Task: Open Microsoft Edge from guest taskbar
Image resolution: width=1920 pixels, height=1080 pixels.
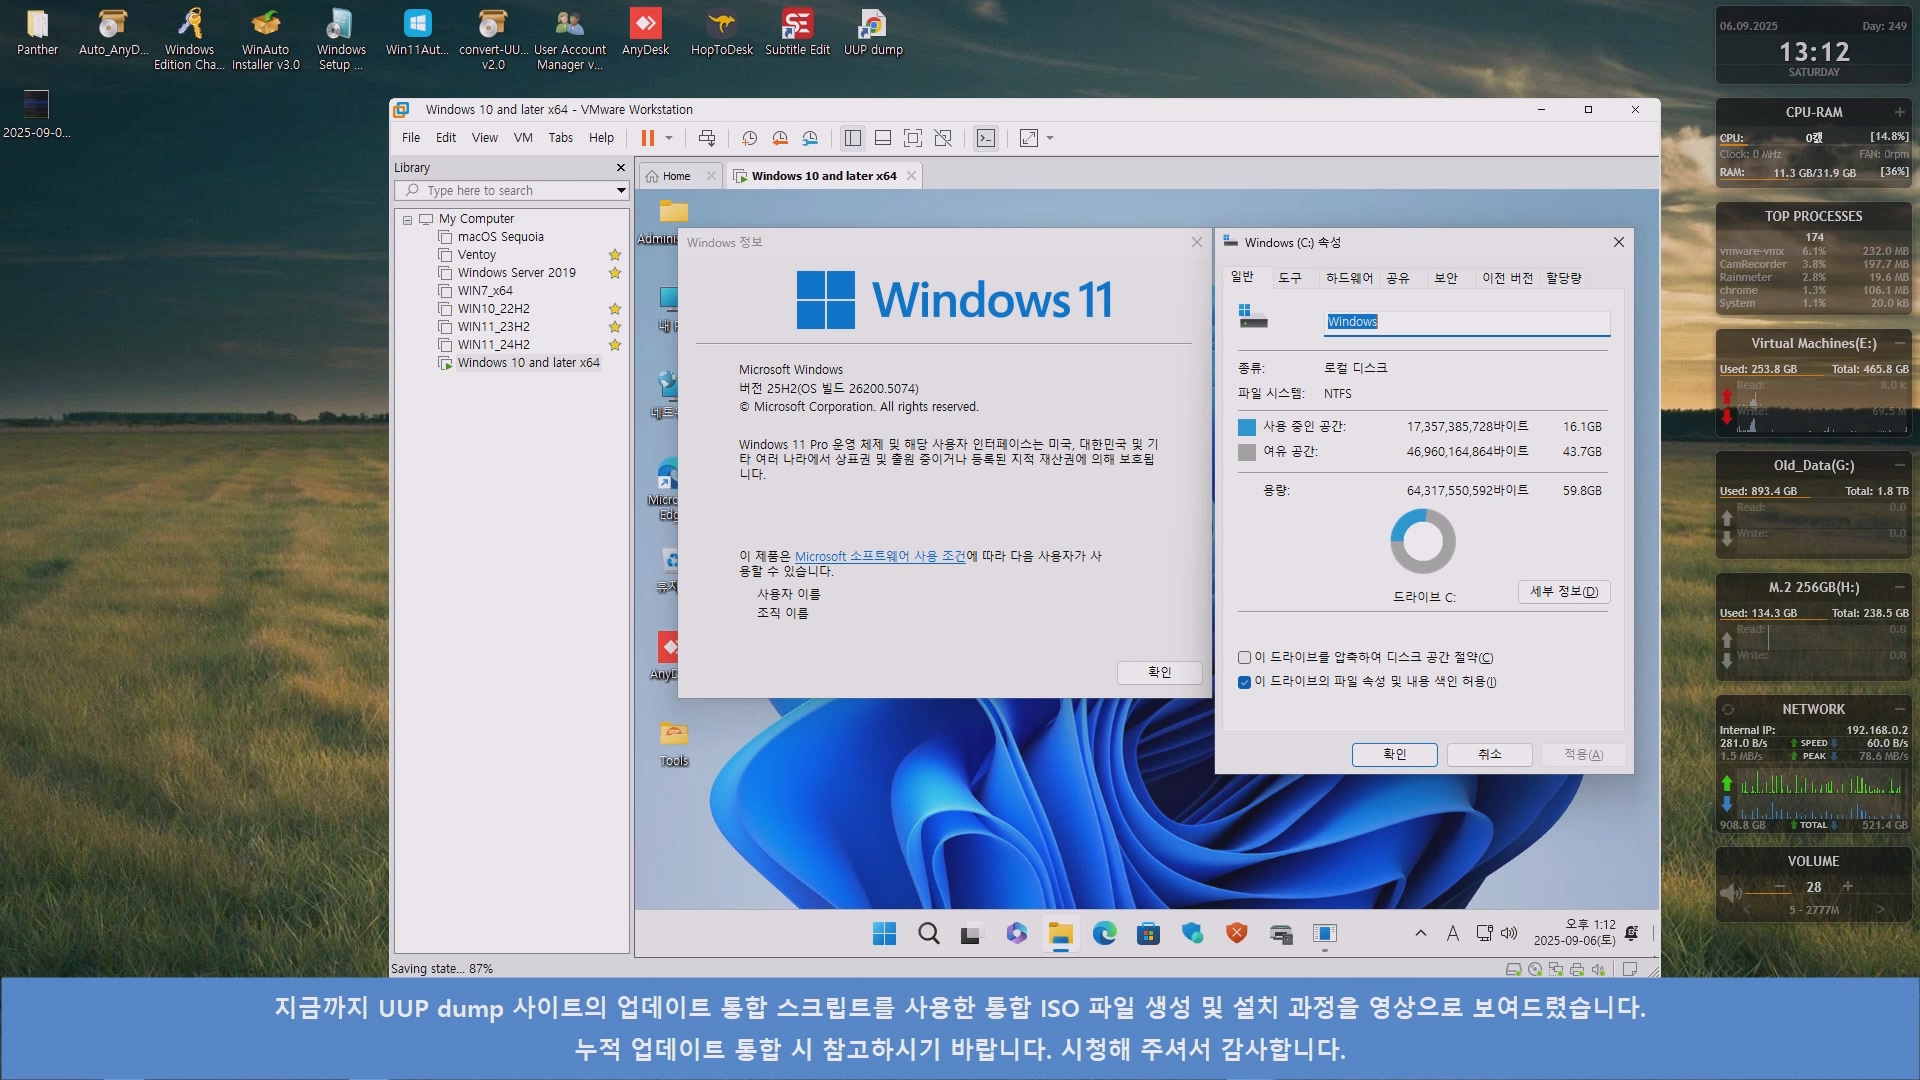Action: (1105, 934)
